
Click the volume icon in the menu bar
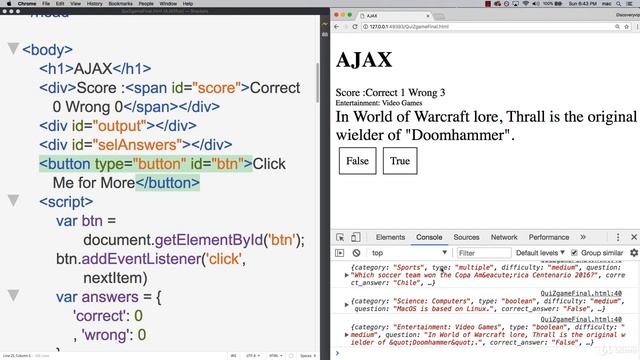point(536,4)
